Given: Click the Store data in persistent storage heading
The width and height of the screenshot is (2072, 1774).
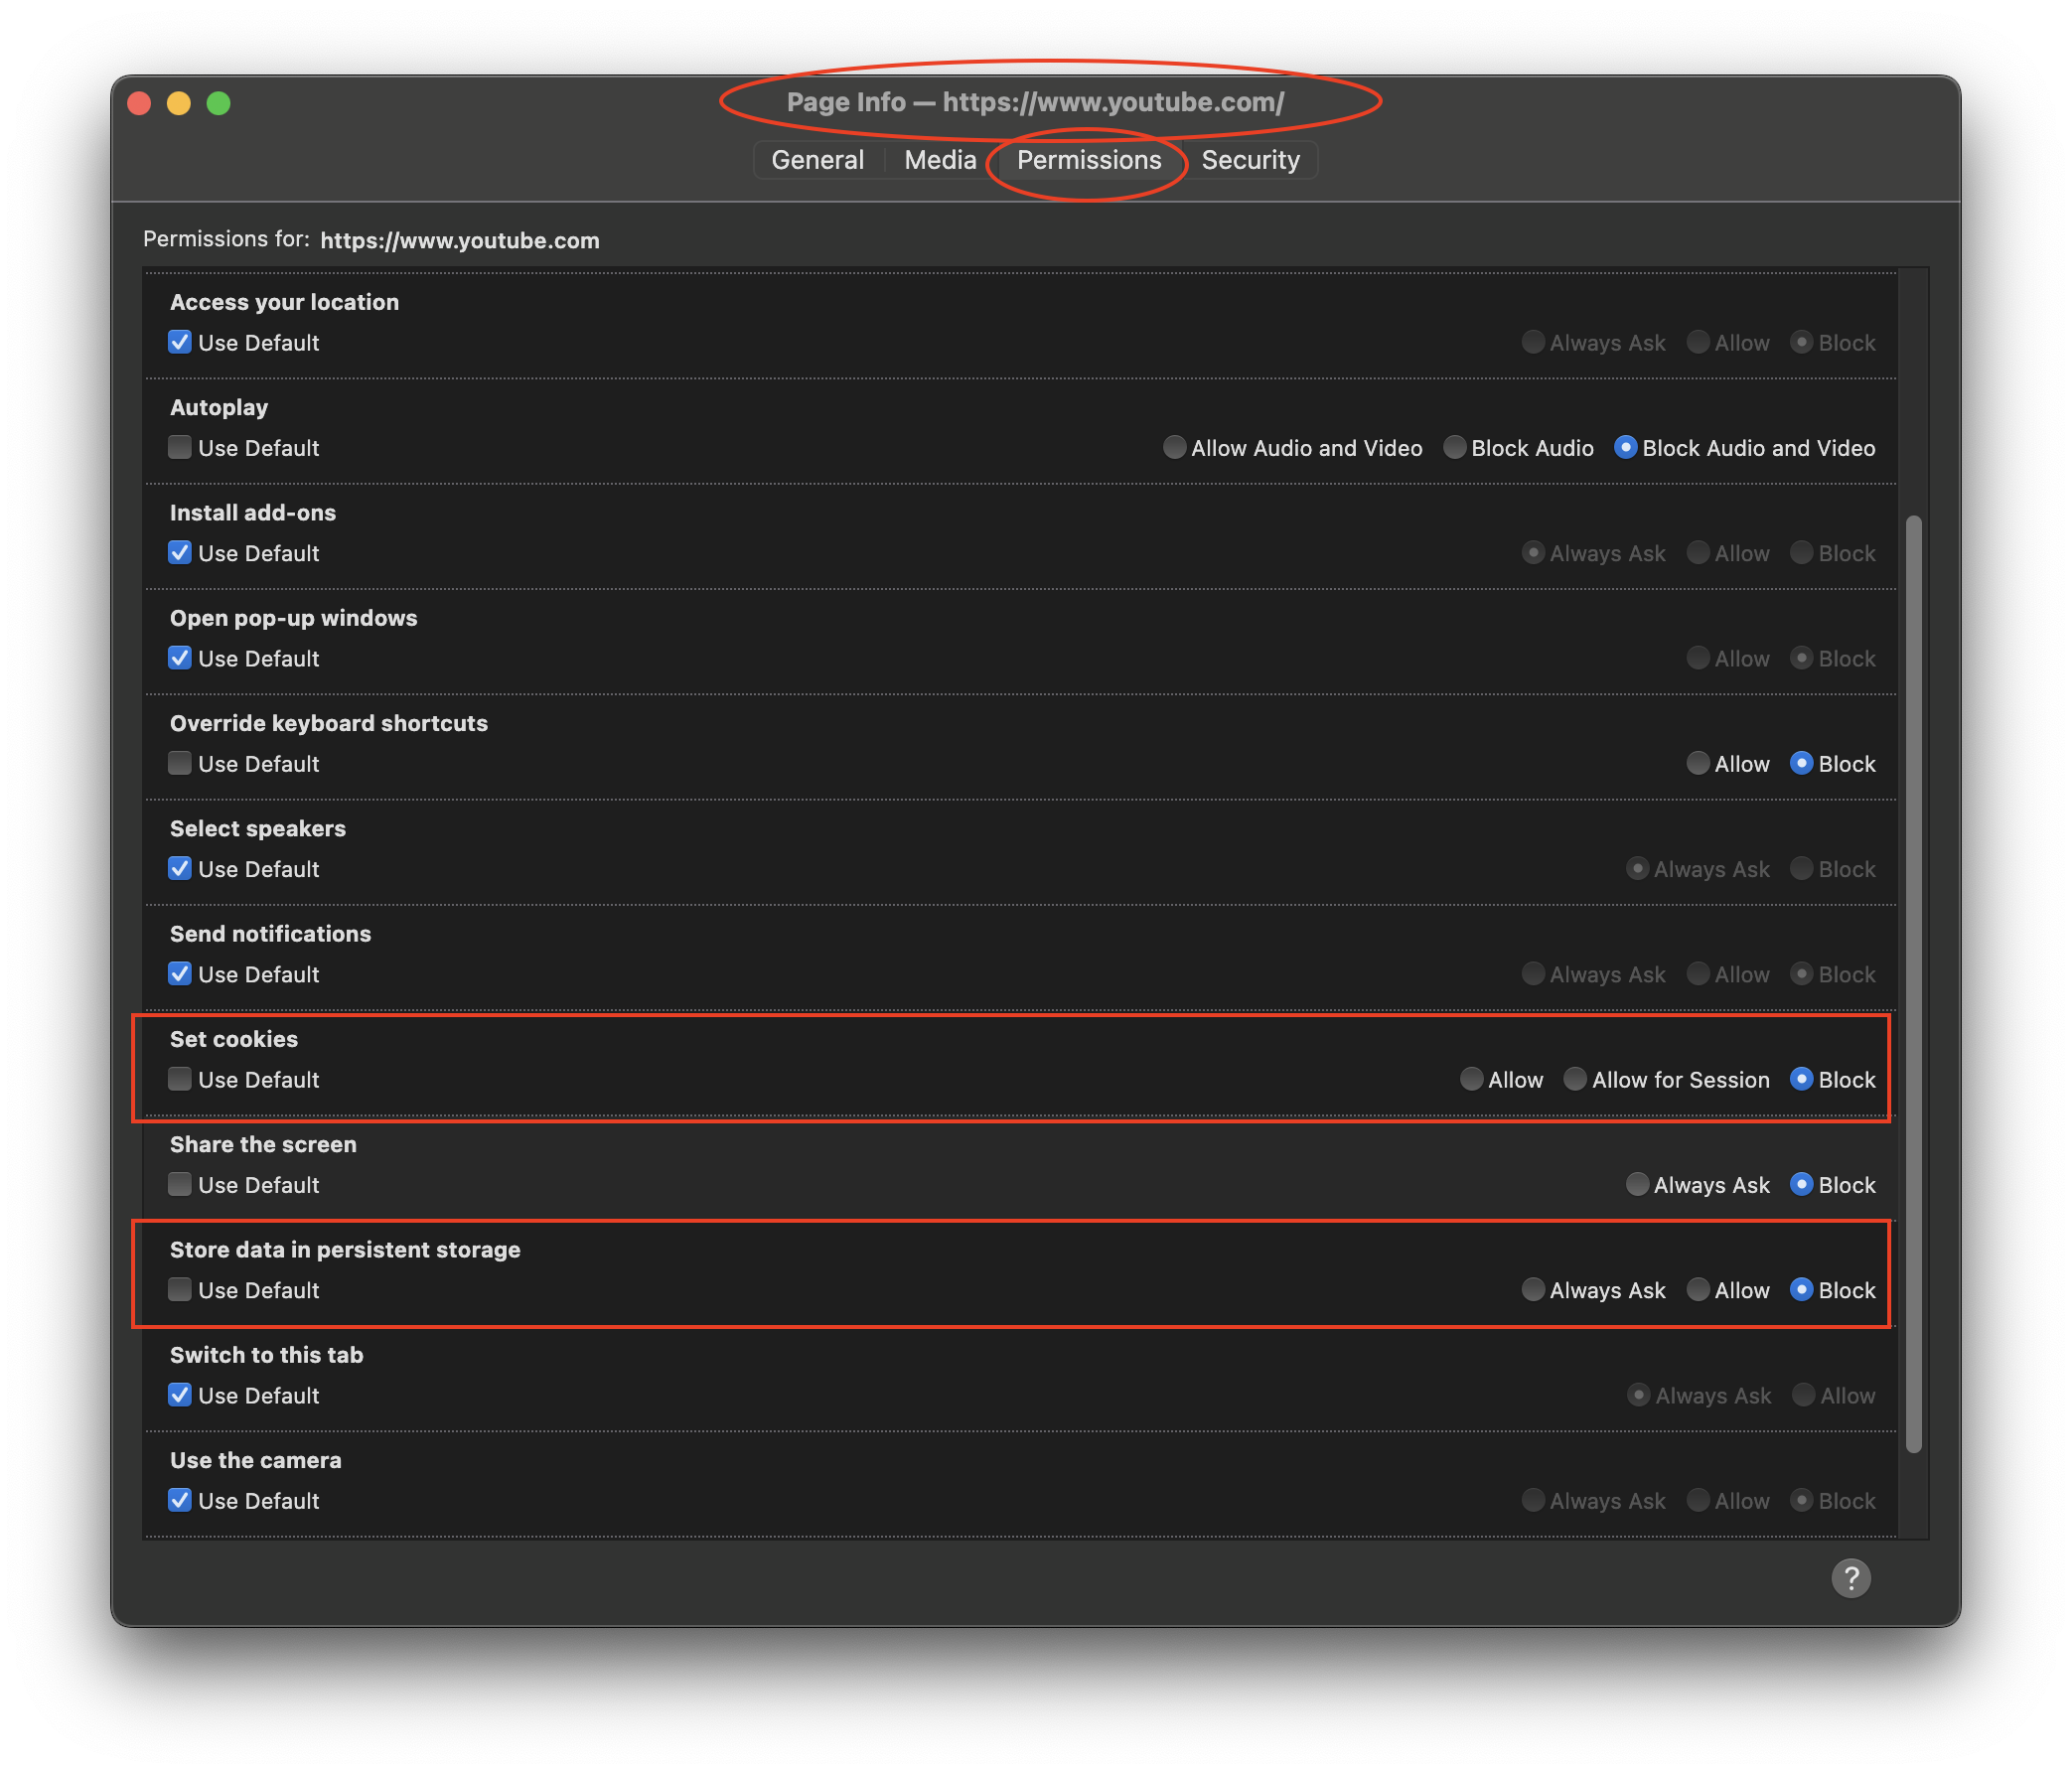Looking at the screenshot, I should click(345, 1249).
